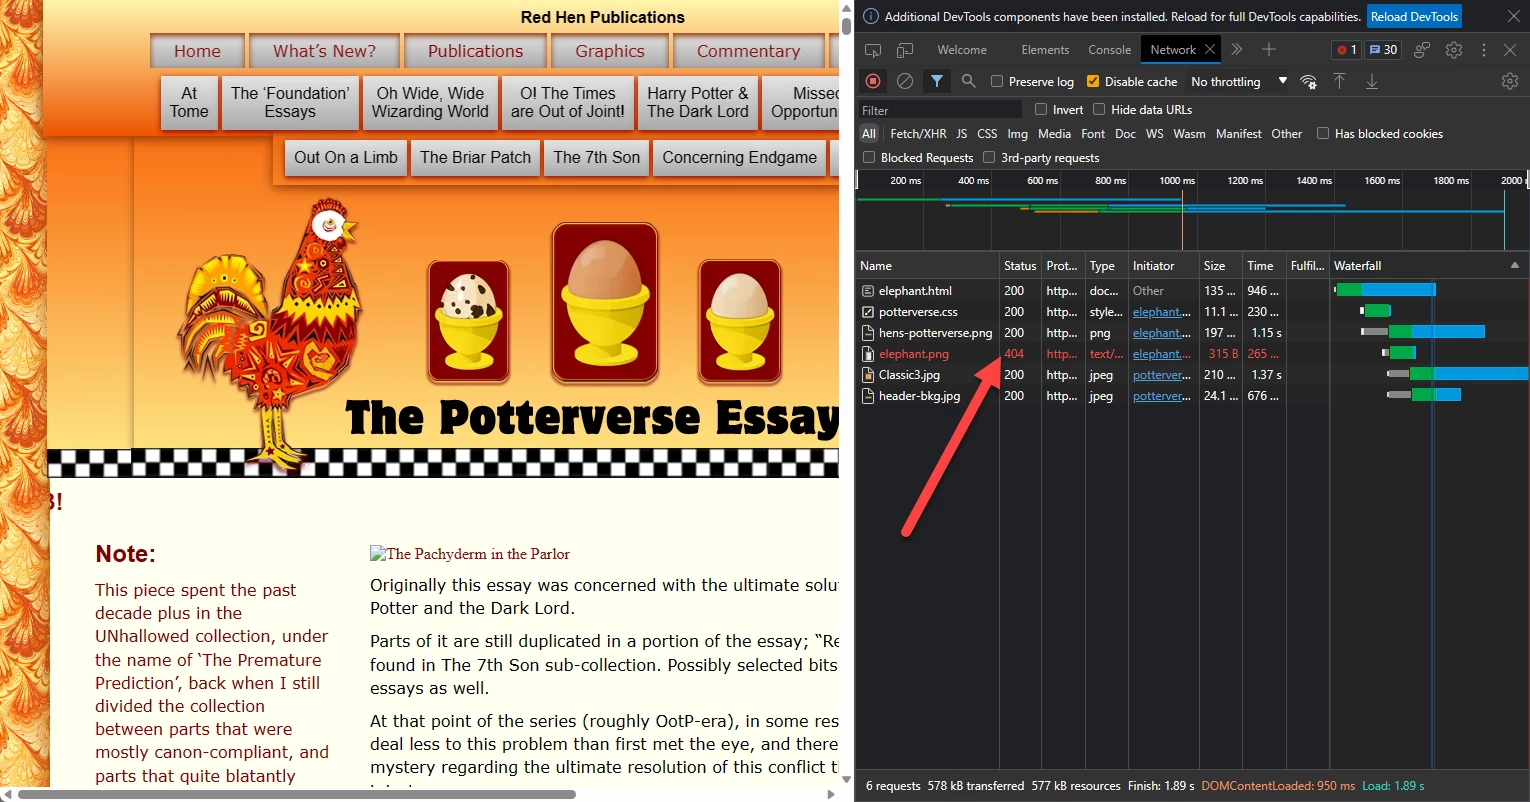Screen dimensions: 1530x802
Task: Dismiss the DevTools components info bar
Action: [x=1513, y=16]
